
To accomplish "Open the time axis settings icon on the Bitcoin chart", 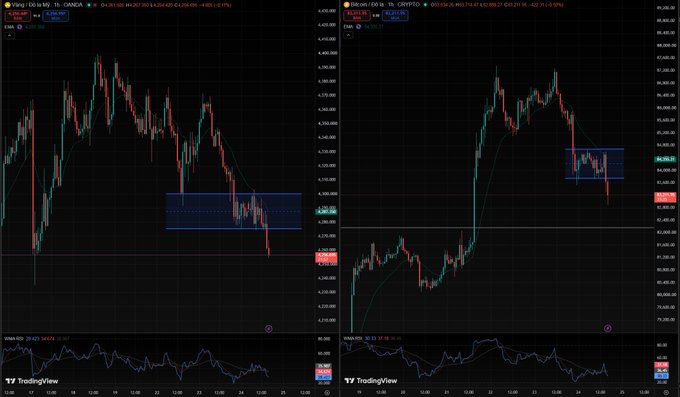I will 666,392.
